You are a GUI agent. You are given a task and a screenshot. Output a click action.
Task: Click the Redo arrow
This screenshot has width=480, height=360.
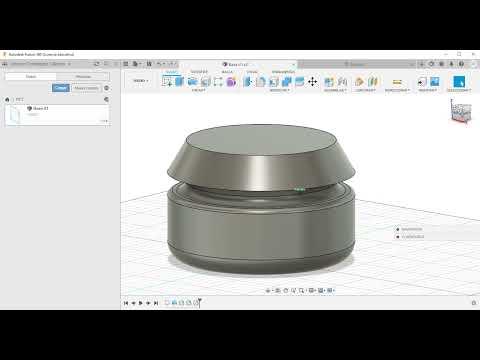click(171, 64)
